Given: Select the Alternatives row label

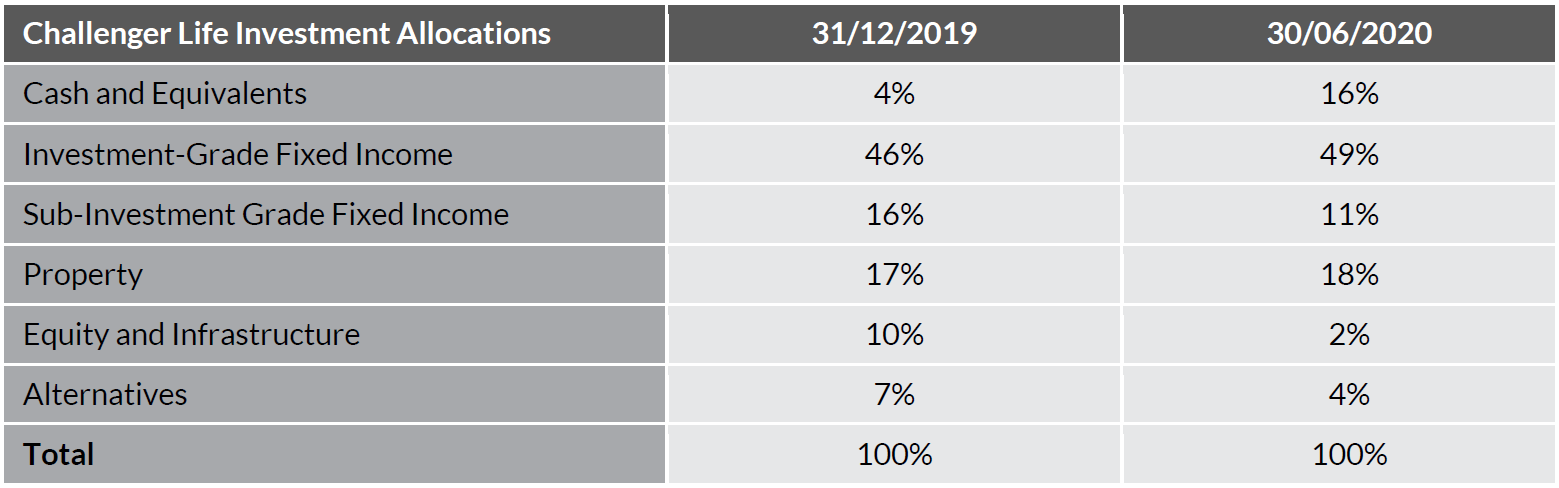Looking at the screenshot, I should pyautogui.click(x=105, y=394).
